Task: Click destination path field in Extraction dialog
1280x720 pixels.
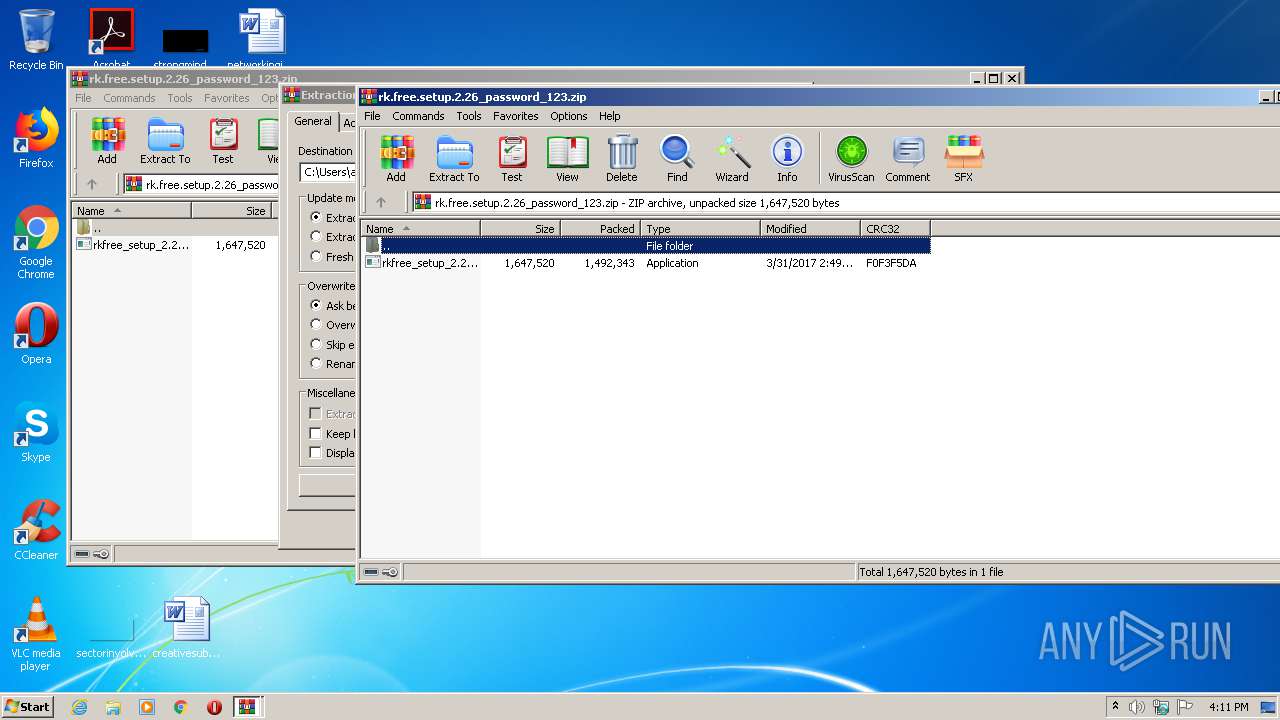Action: [328, 172]
